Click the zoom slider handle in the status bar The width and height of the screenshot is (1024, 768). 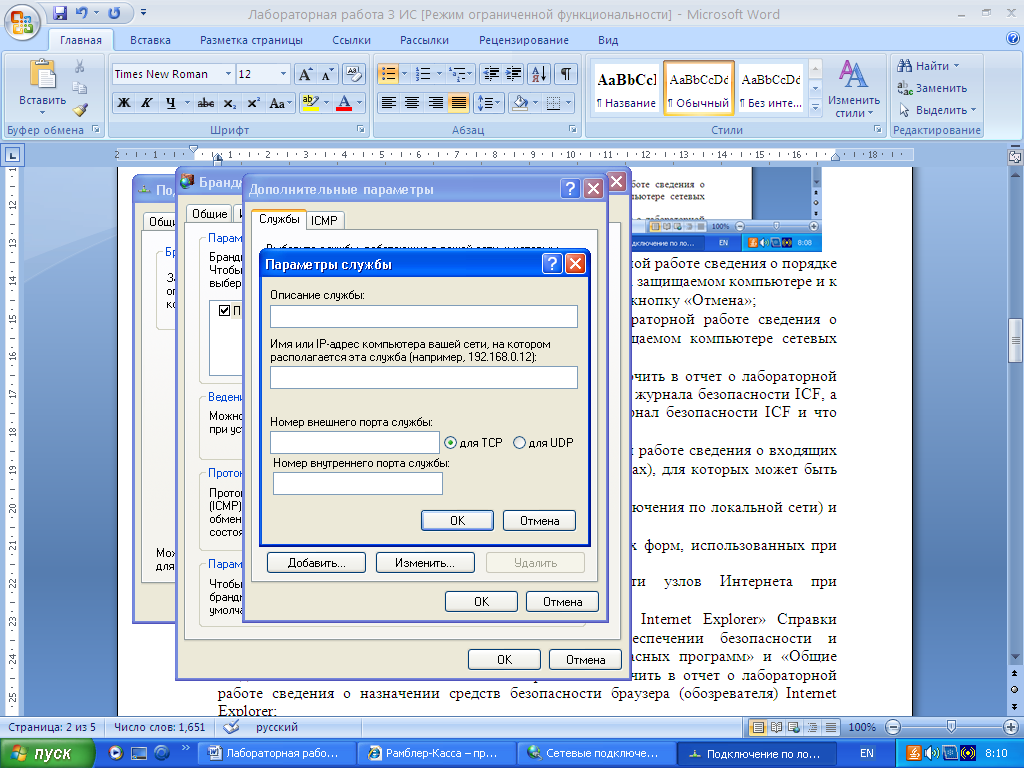[x=951, y=727]
